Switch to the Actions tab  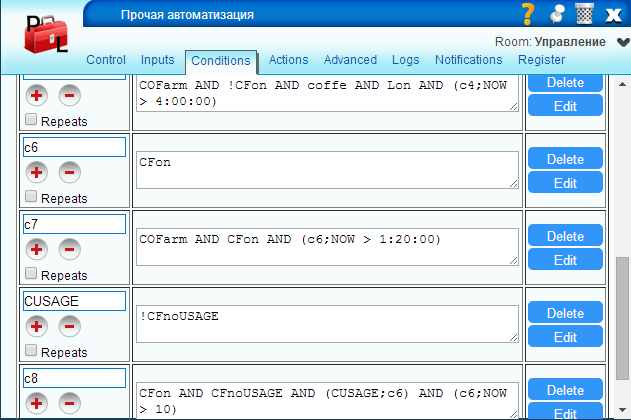pos(289,60)
